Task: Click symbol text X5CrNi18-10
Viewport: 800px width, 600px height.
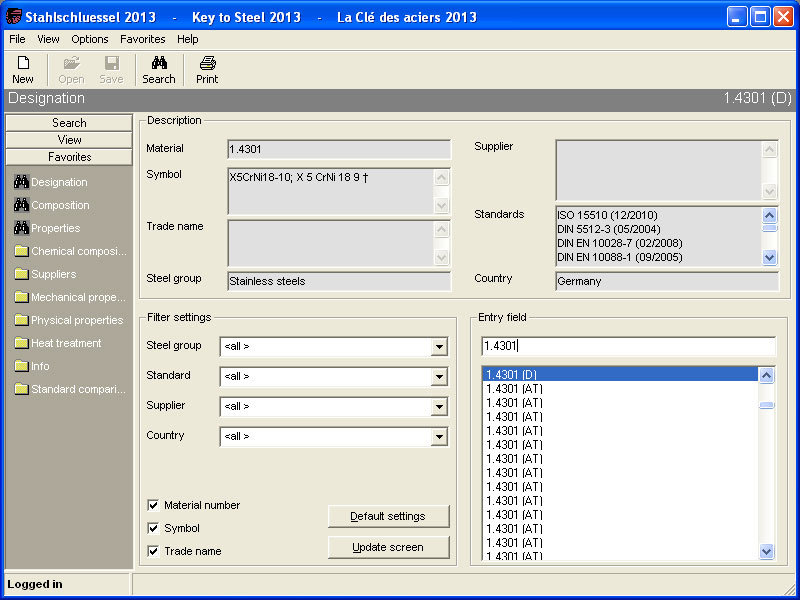Action: click(x=259, y=178)
